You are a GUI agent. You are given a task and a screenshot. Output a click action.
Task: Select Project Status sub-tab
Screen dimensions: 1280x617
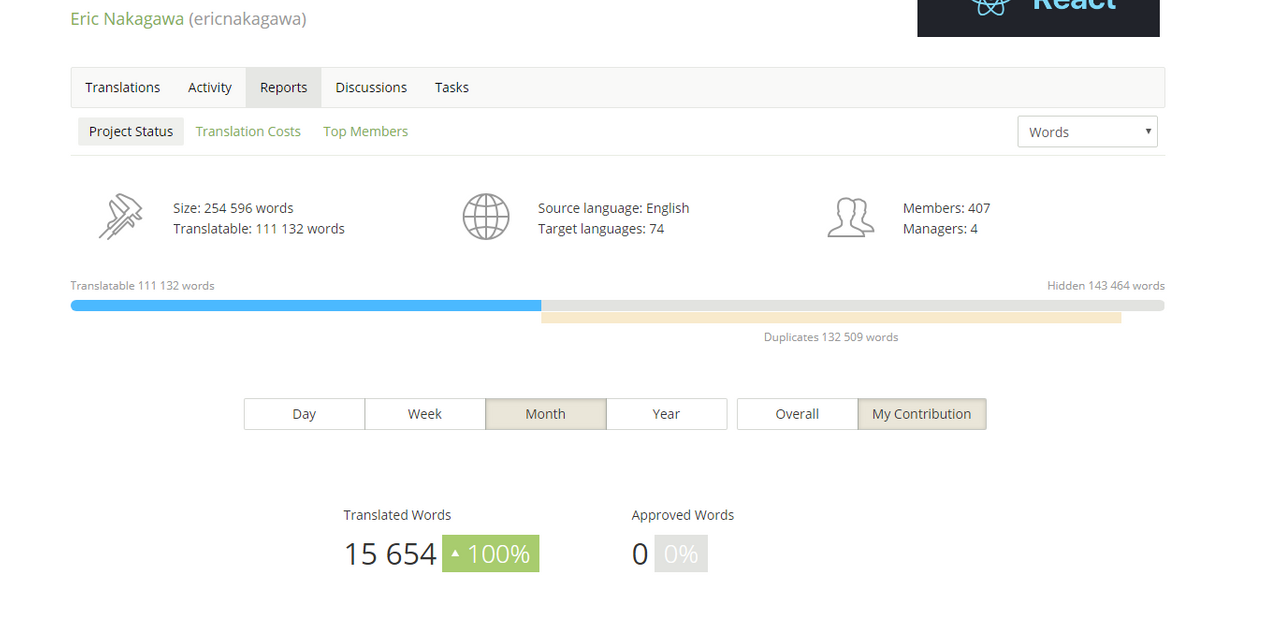pyautogui.click(x=131, y=131)
